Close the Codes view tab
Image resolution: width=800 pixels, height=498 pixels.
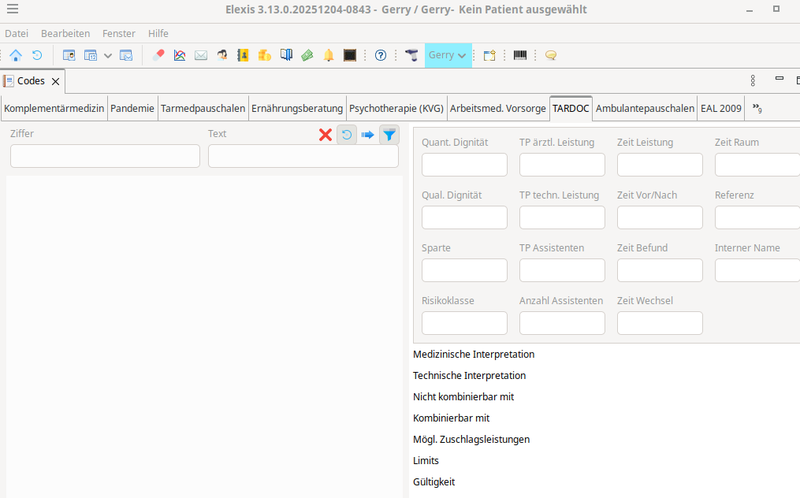point(56,81)
